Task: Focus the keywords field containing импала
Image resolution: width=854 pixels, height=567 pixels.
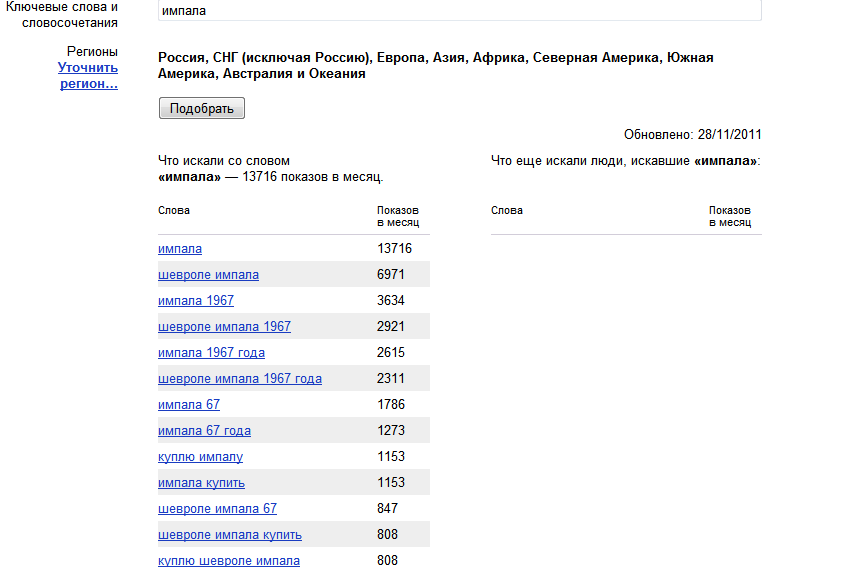Action: (460, 10)
